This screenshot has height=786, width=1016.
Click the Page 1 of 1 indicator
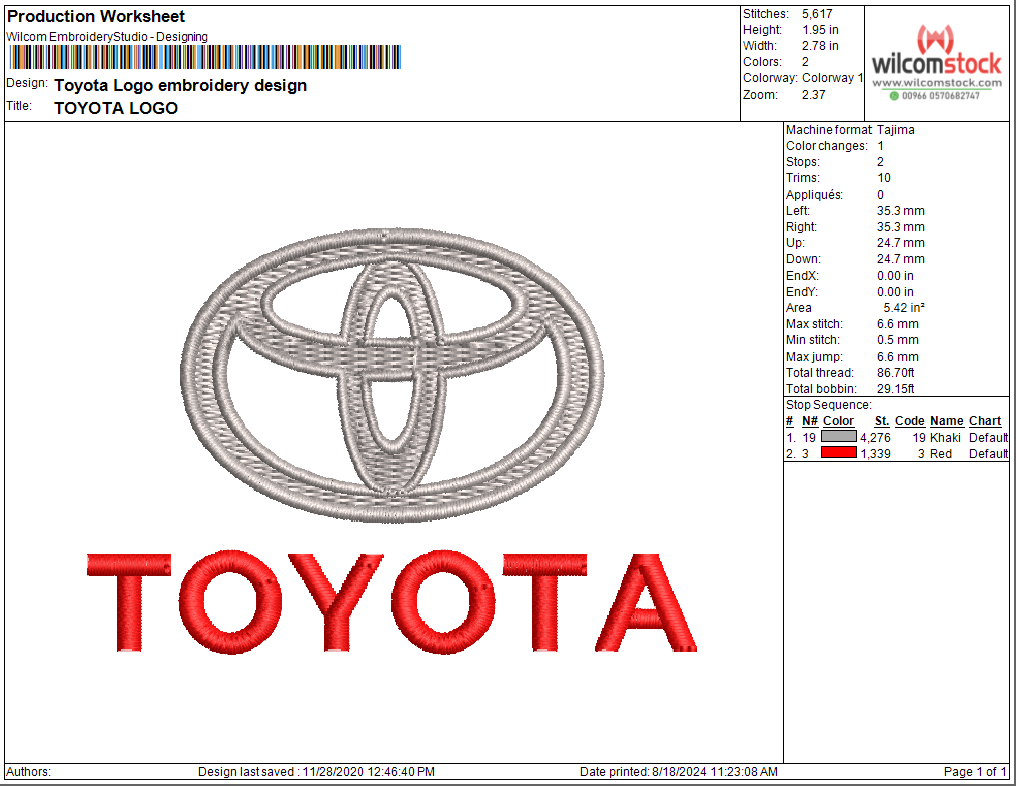pos(975,772)
